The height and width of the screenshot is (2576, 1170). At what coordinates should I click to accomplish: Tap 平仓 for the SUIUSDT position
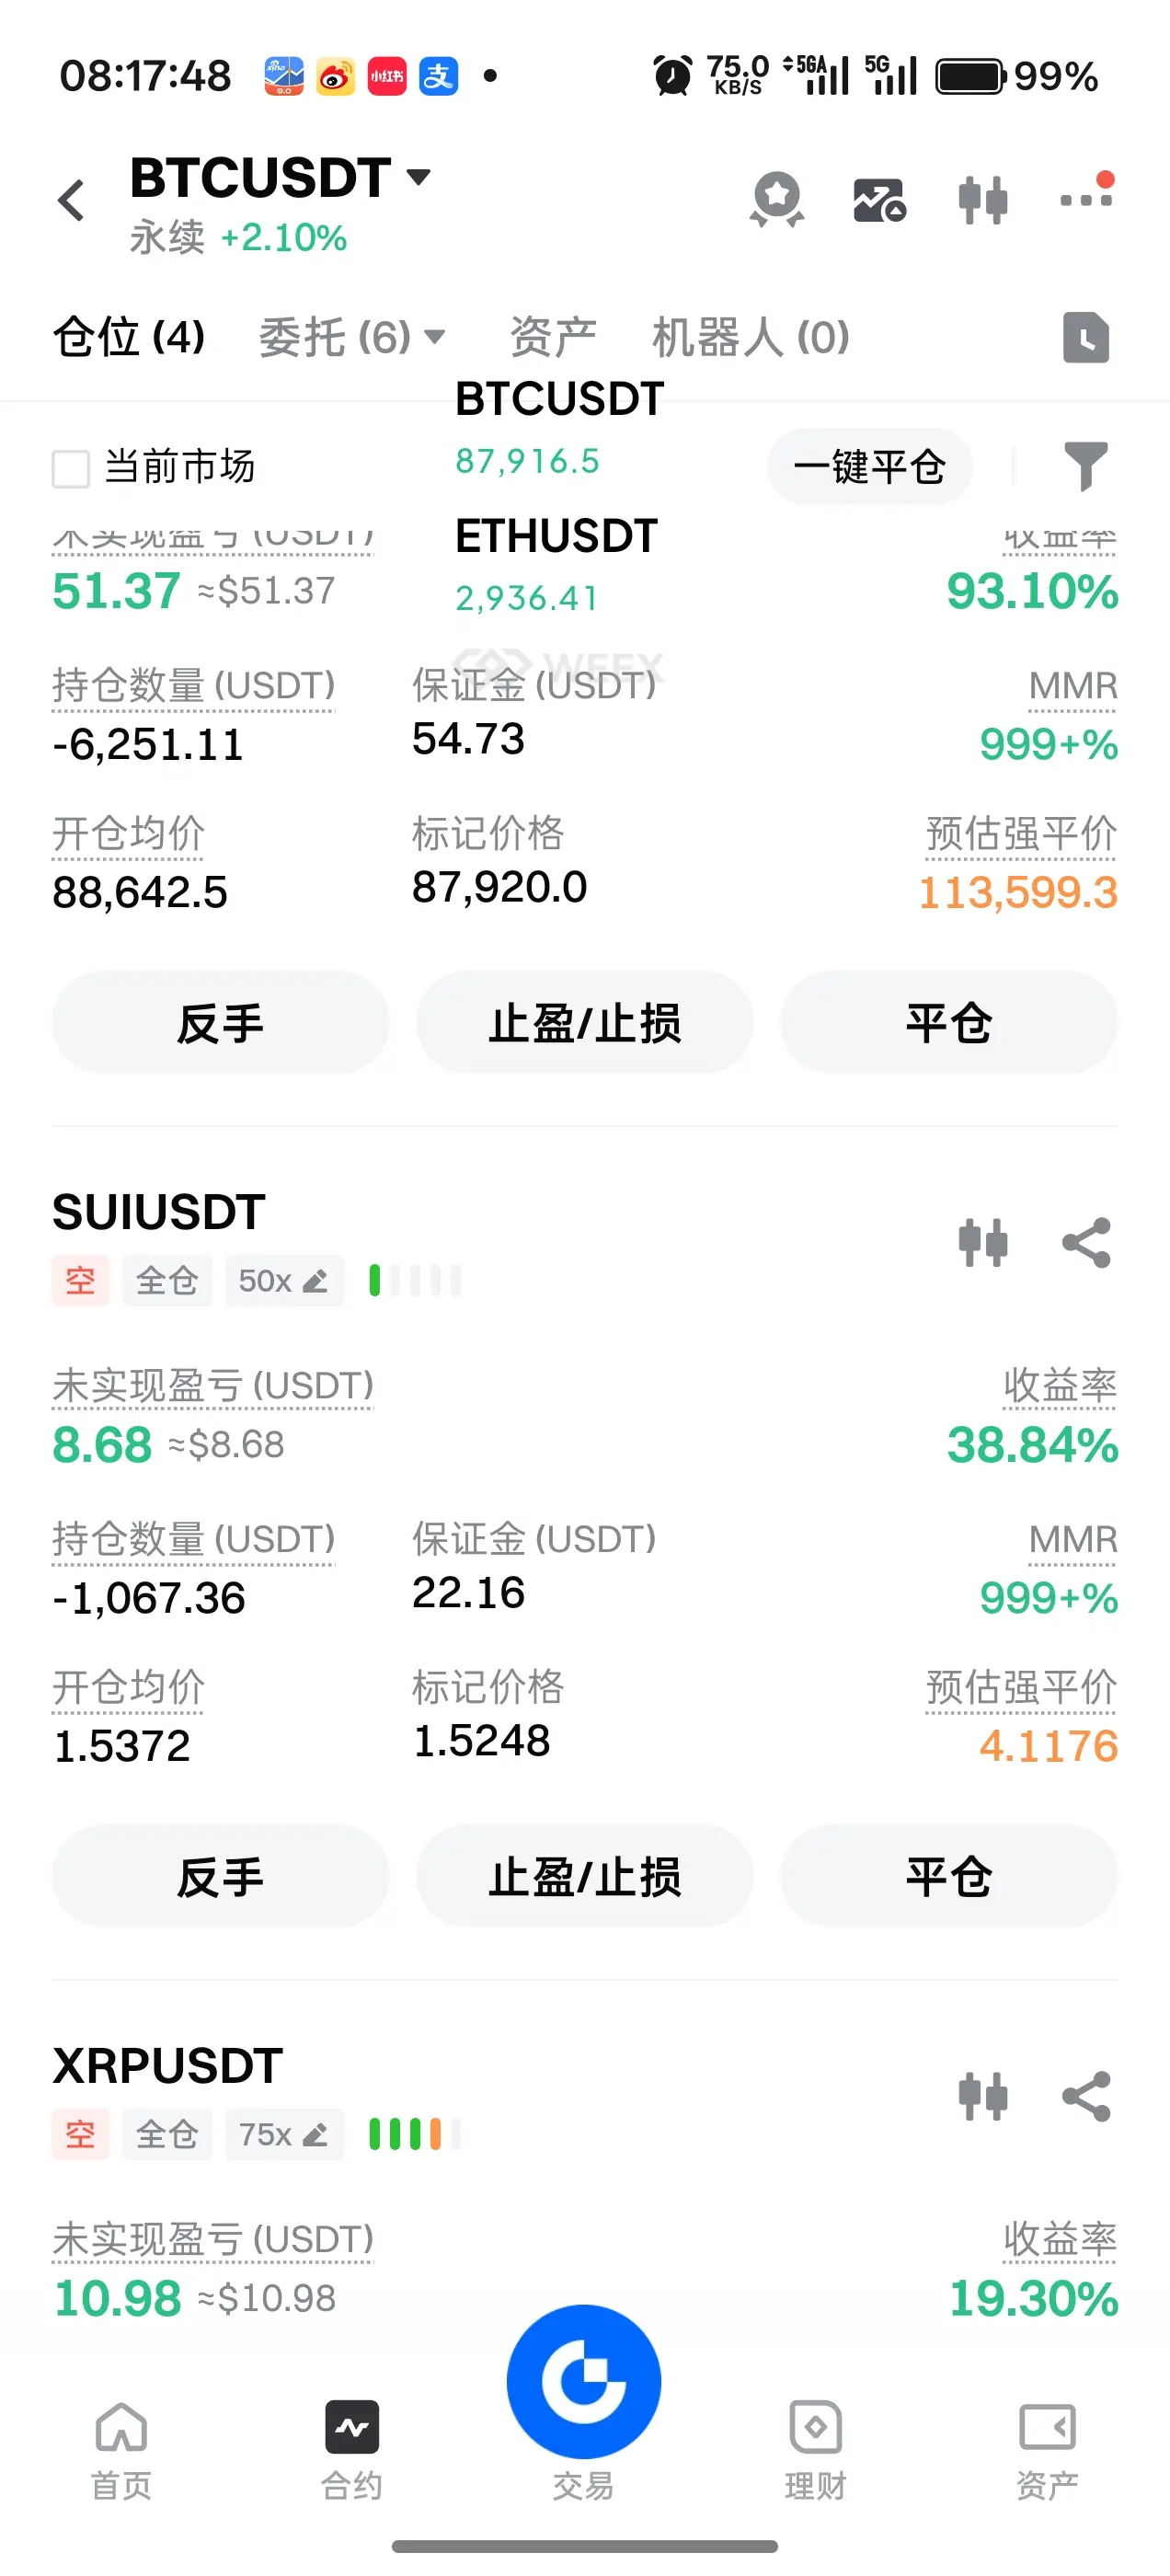[949, 1876]
